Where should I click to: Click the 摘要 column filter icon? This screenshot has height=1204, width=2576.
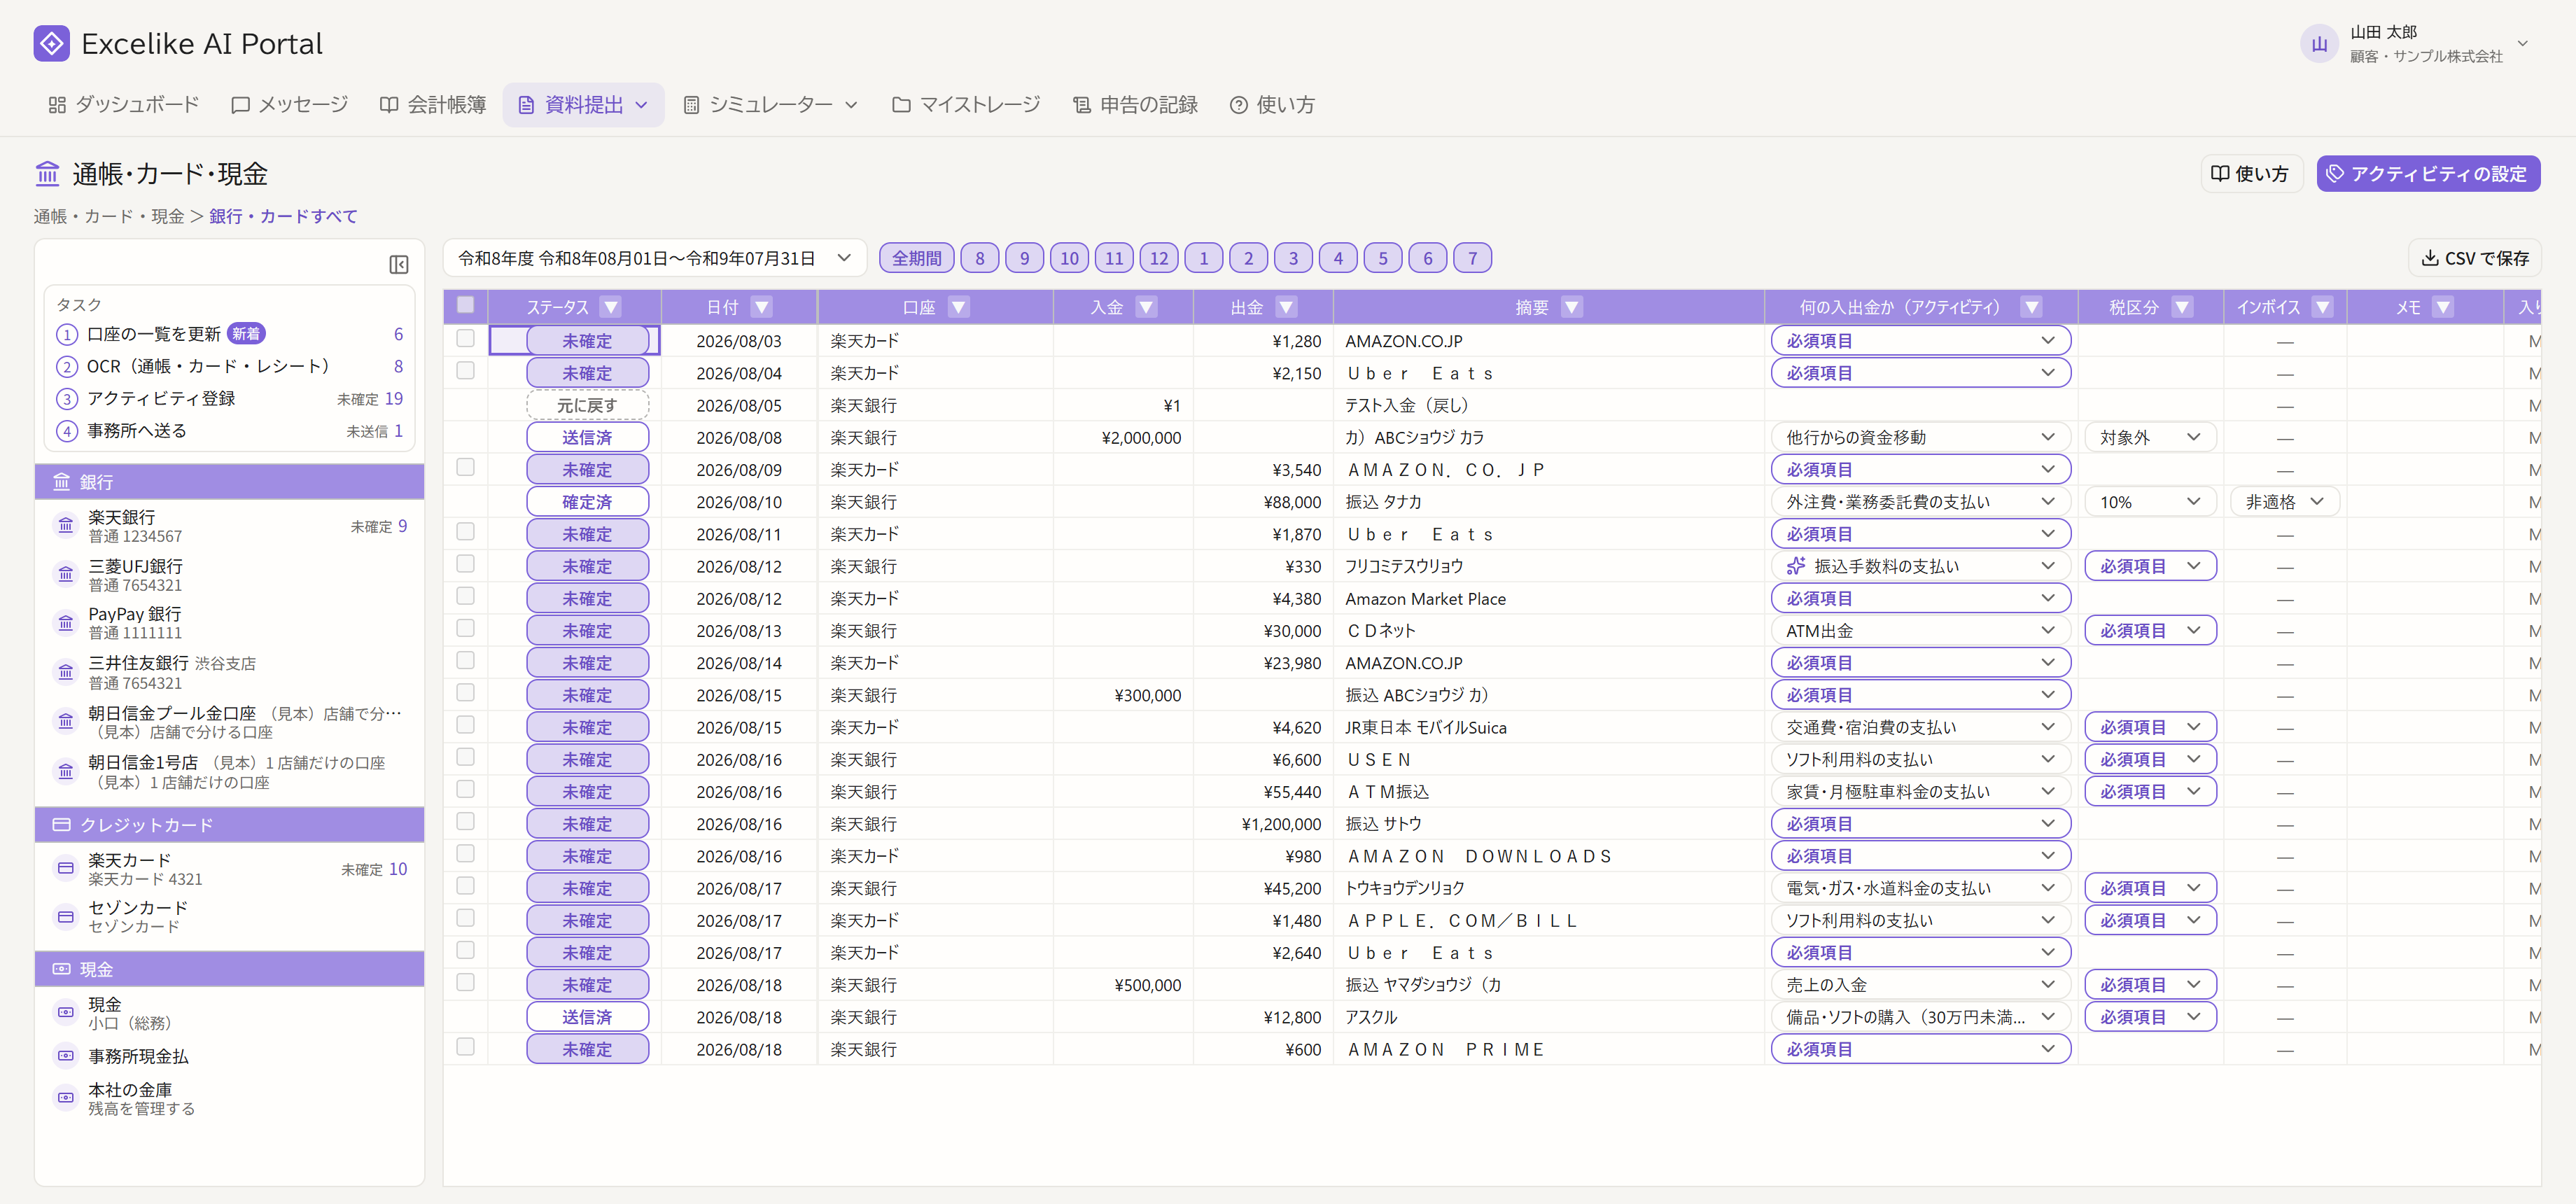[1572, 307]
